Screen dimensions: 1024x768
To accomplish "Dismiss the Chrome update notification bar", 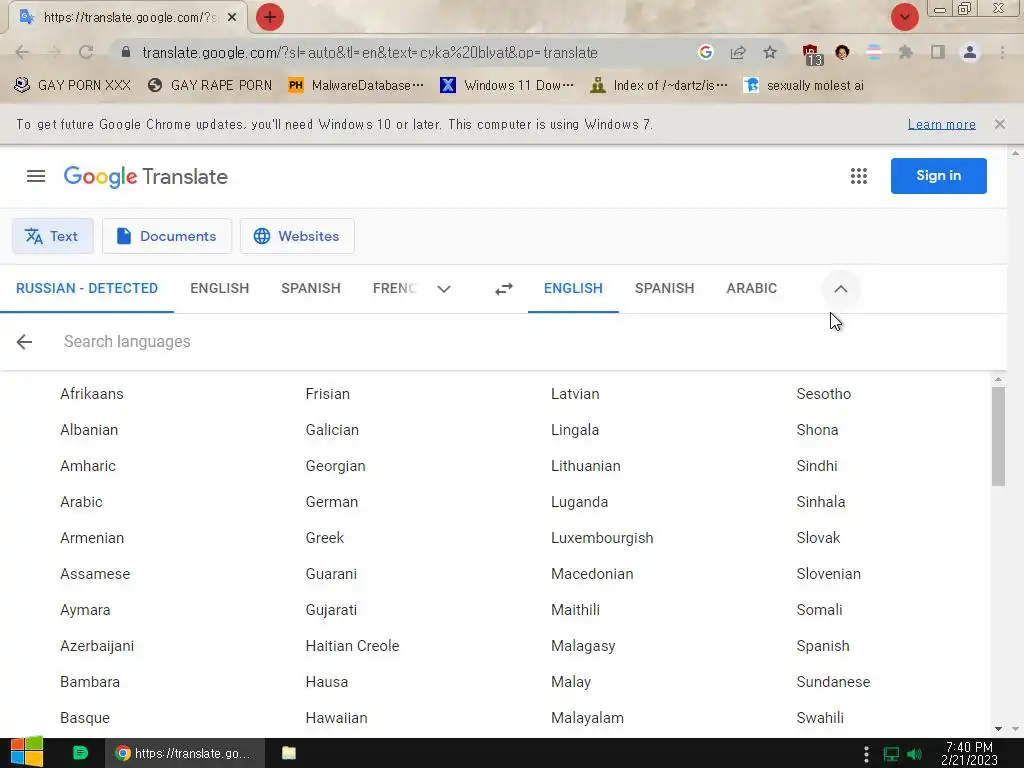I will coord(999,124).
